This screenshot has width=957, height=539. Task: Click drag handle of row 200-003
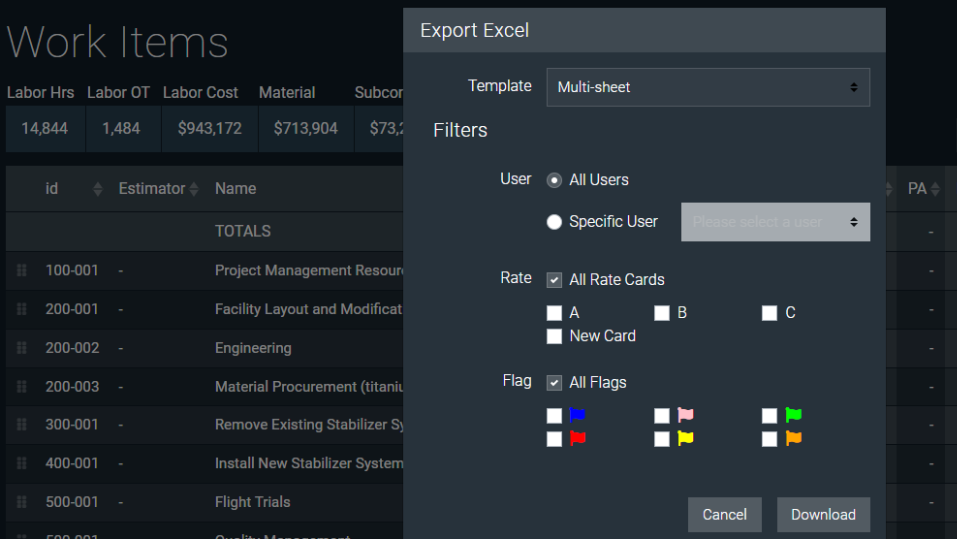[21, 386]
